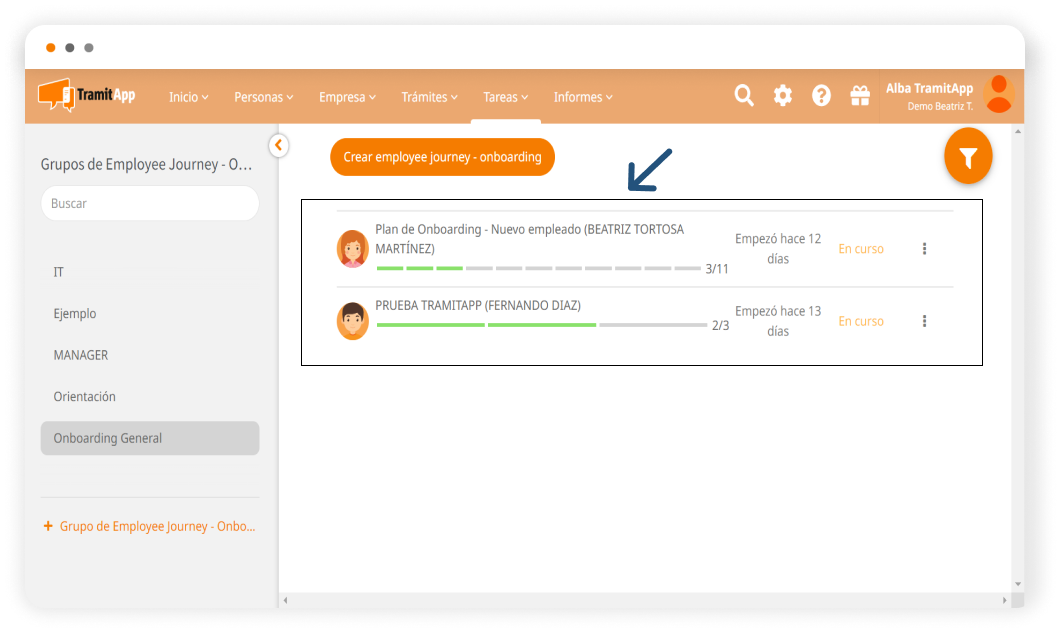Click the search magnifier icon
1061x633 pixels.
743,96
